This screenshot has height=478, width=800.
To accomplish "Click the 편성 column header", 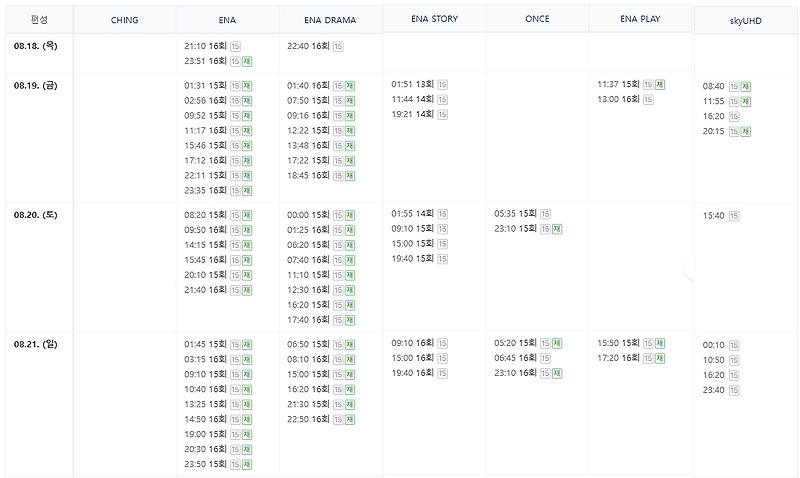I will [x=39, y=20].
